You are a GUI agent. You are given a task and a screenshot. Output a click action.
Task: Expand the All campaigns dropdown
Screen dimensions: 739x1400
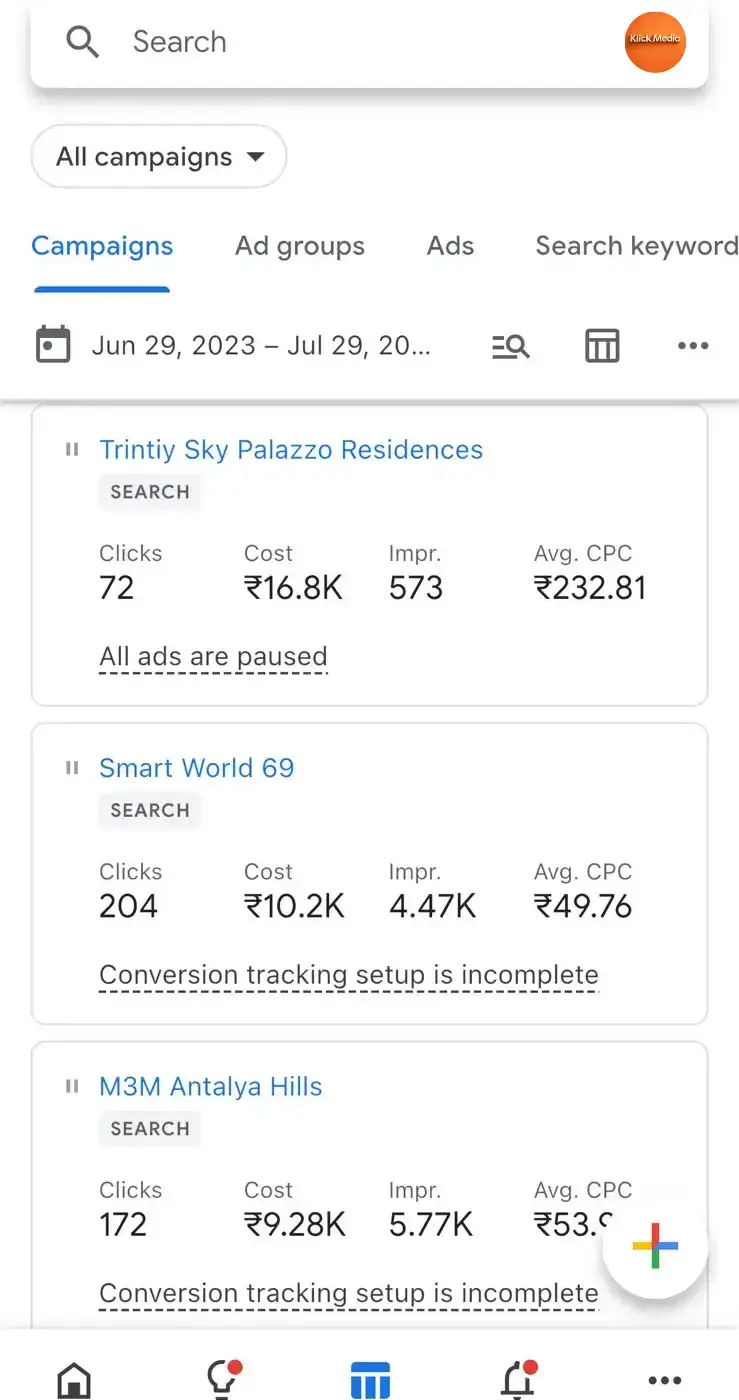pos(159,156)
